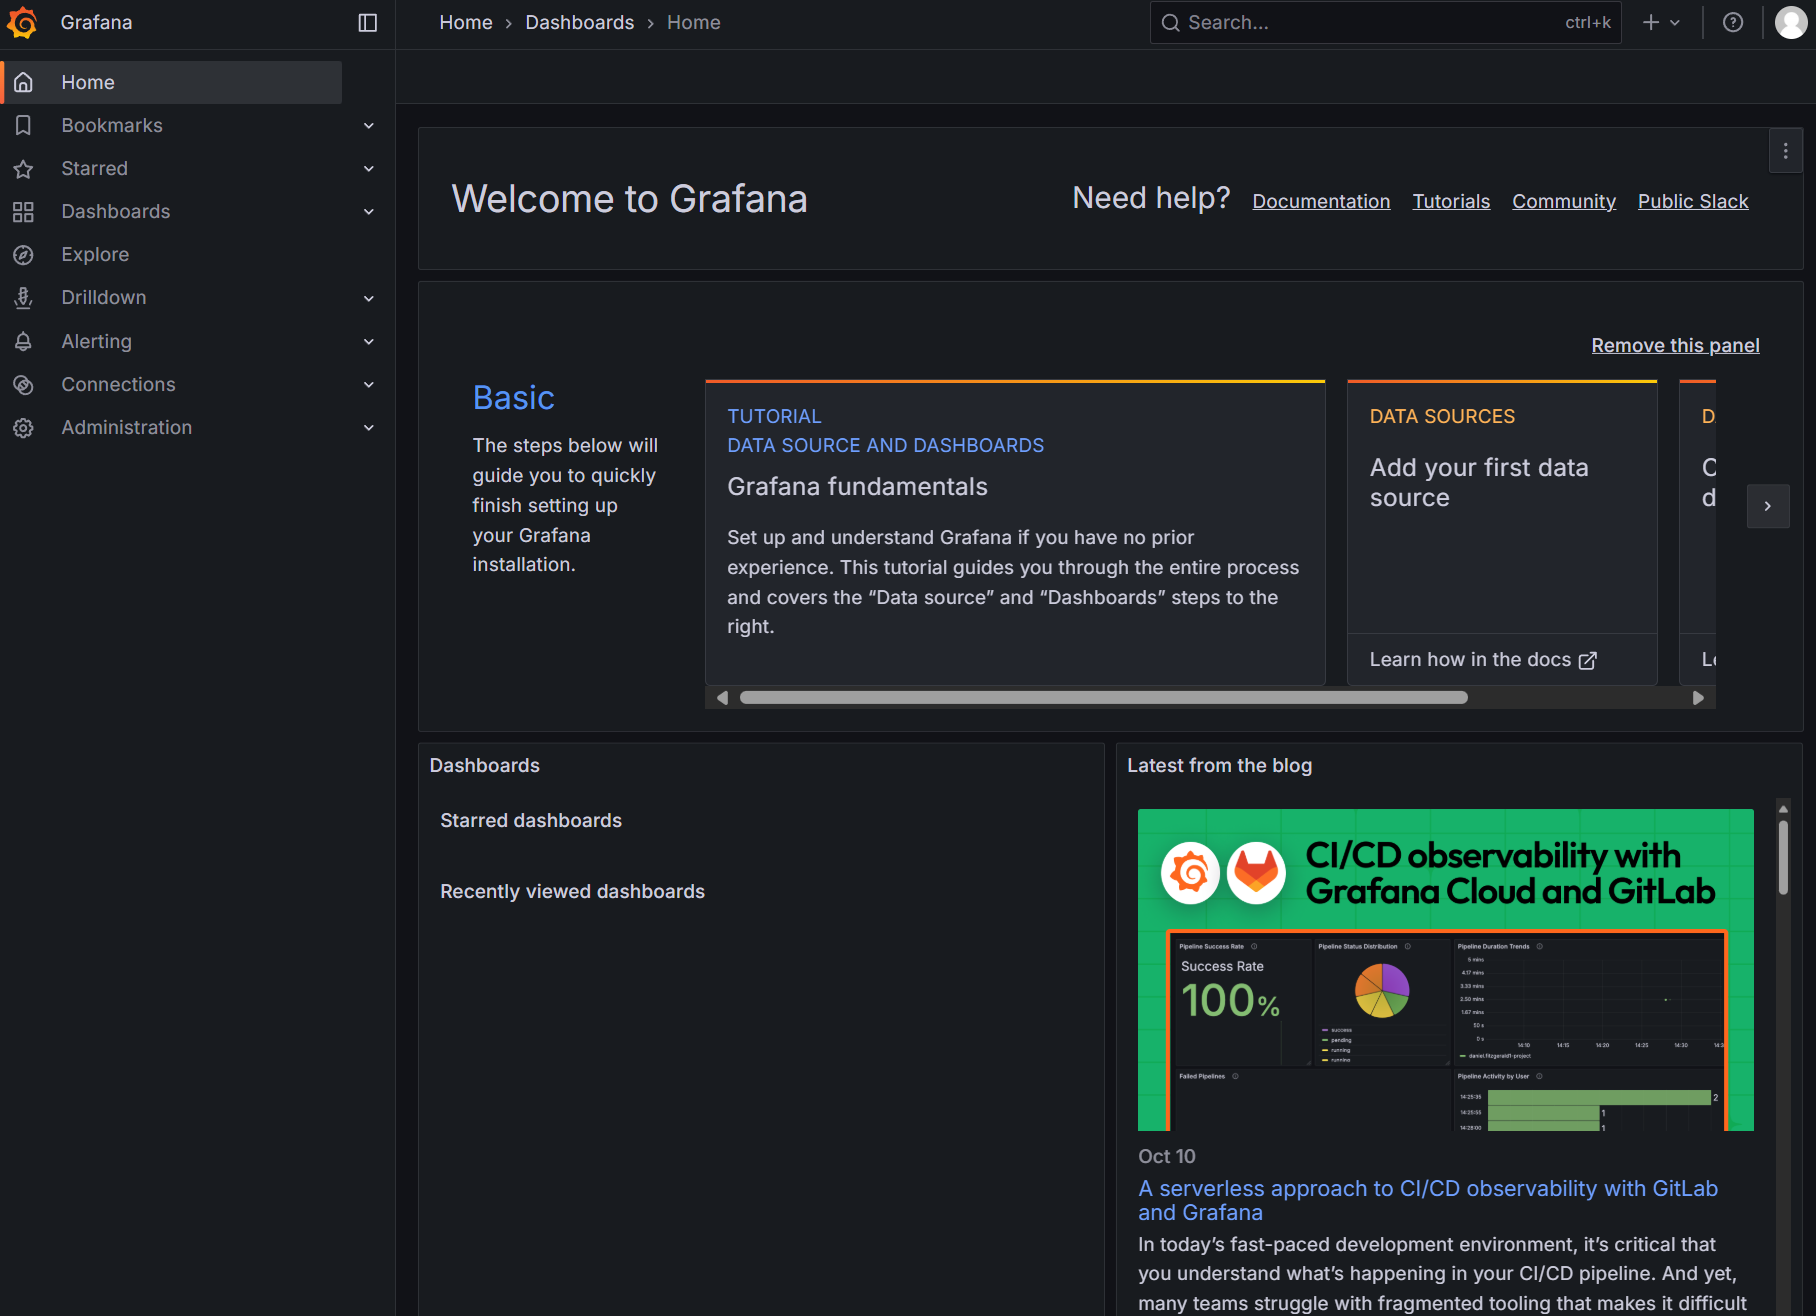Click the Starred dashboards heading
The width and height of the screenshot is (1816, 1316).
click(x=531, y=820)
